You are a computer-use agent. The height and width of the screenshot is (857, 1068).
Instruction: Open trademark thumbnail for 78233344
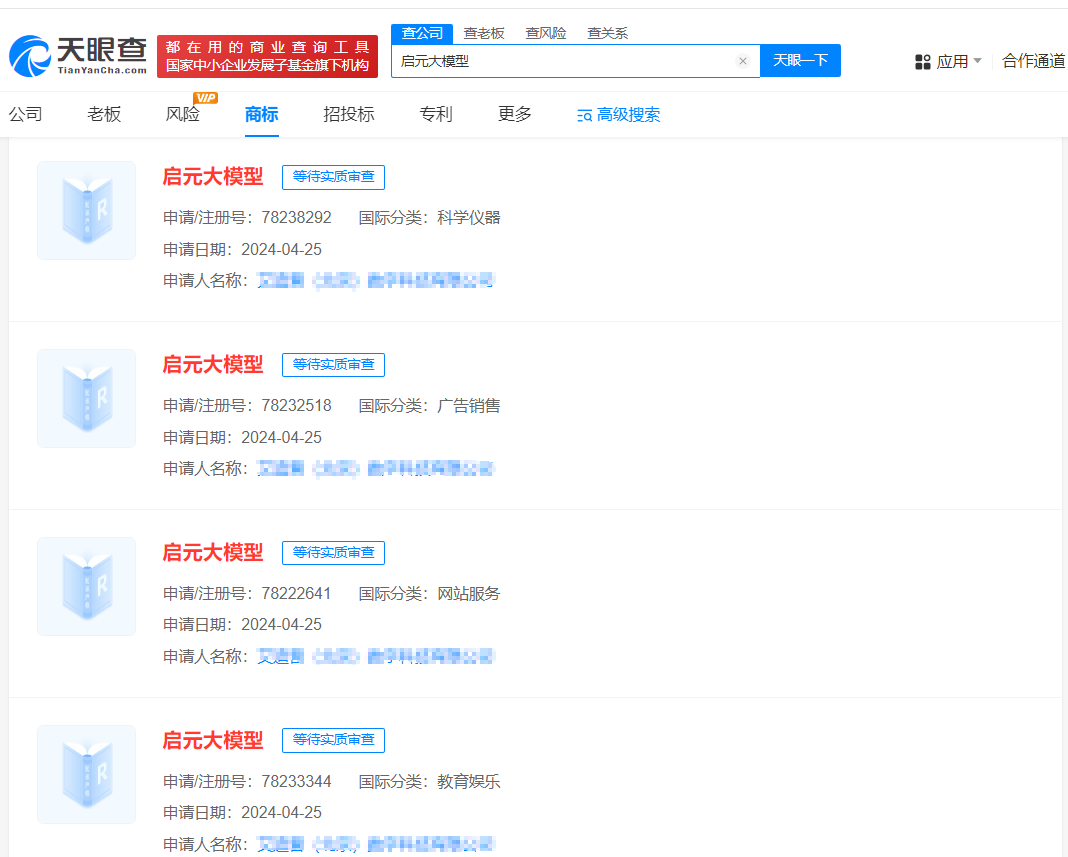click(x=87, y=775)
